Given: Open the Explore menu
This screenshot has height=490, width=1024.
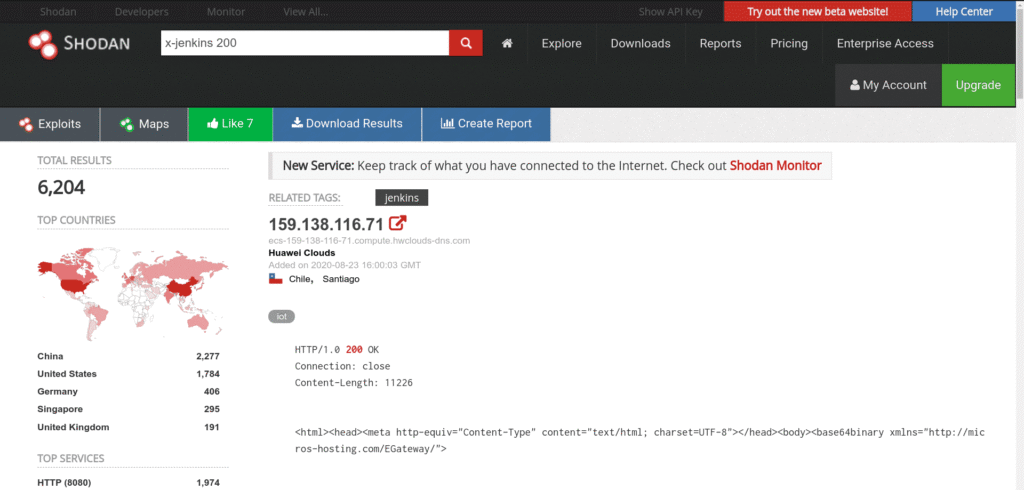Looking at the screenshot, I should pos(562,44).
